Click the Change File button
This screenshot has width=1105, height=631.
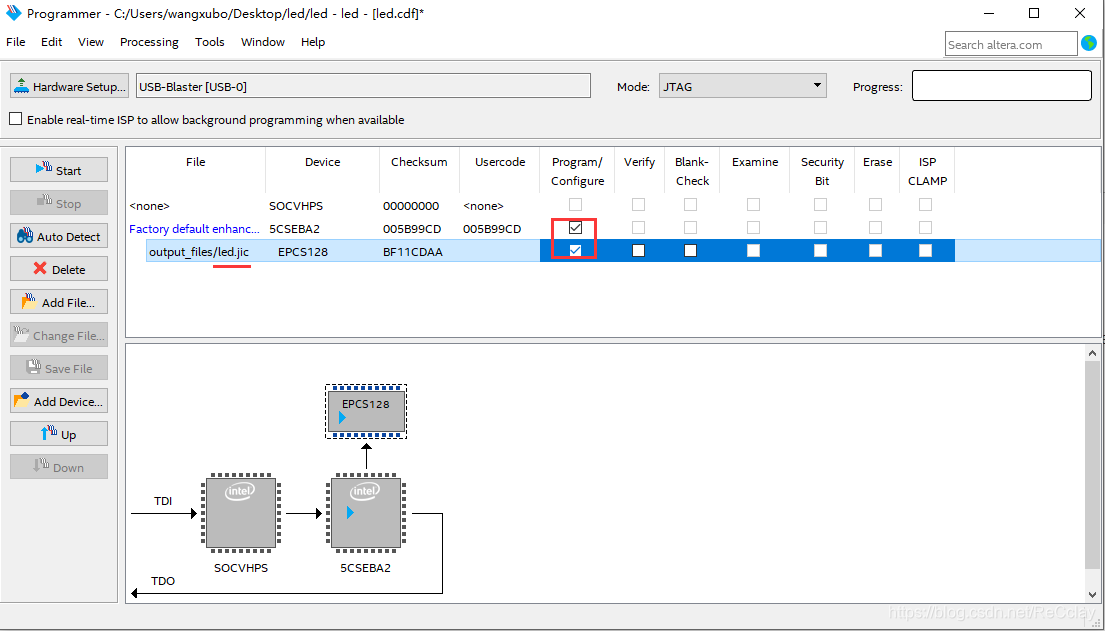[58, 336]
